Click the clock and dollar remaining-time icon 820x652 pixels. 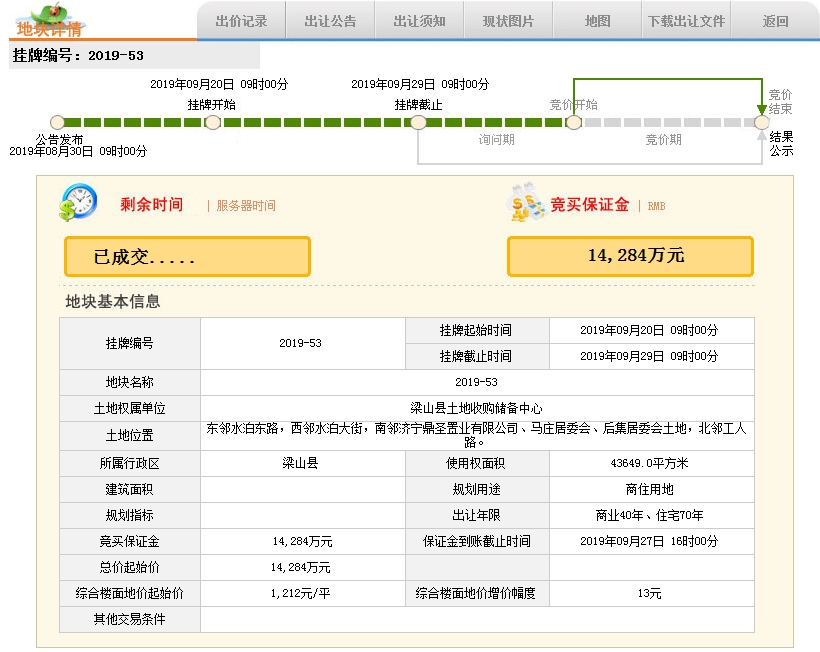point(78,202)
